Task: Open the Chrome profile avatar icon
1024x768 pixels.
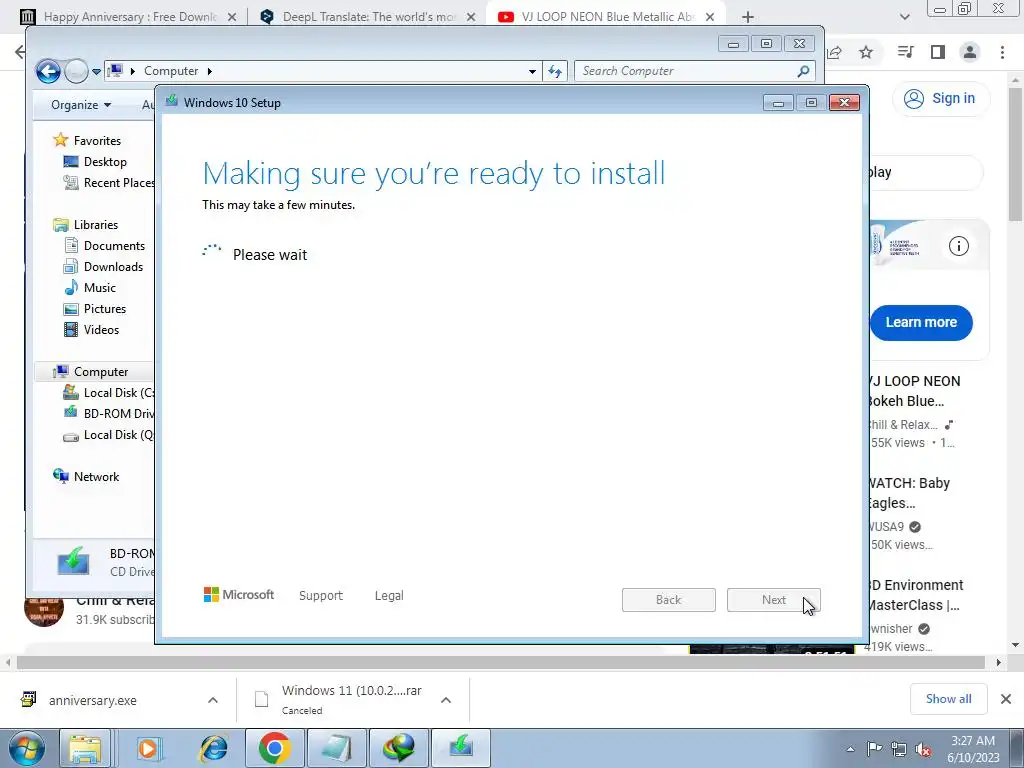Action: tap(970, 52)
